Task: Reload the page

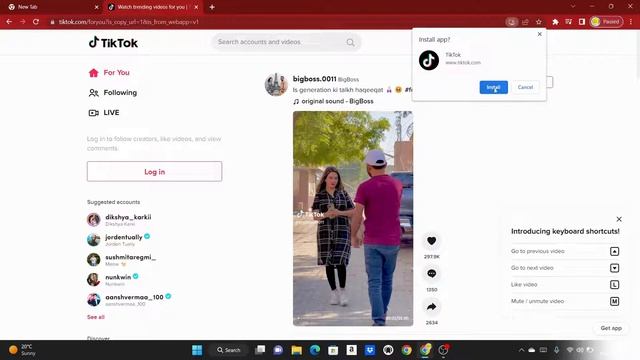Action: [x=36, y=22]
